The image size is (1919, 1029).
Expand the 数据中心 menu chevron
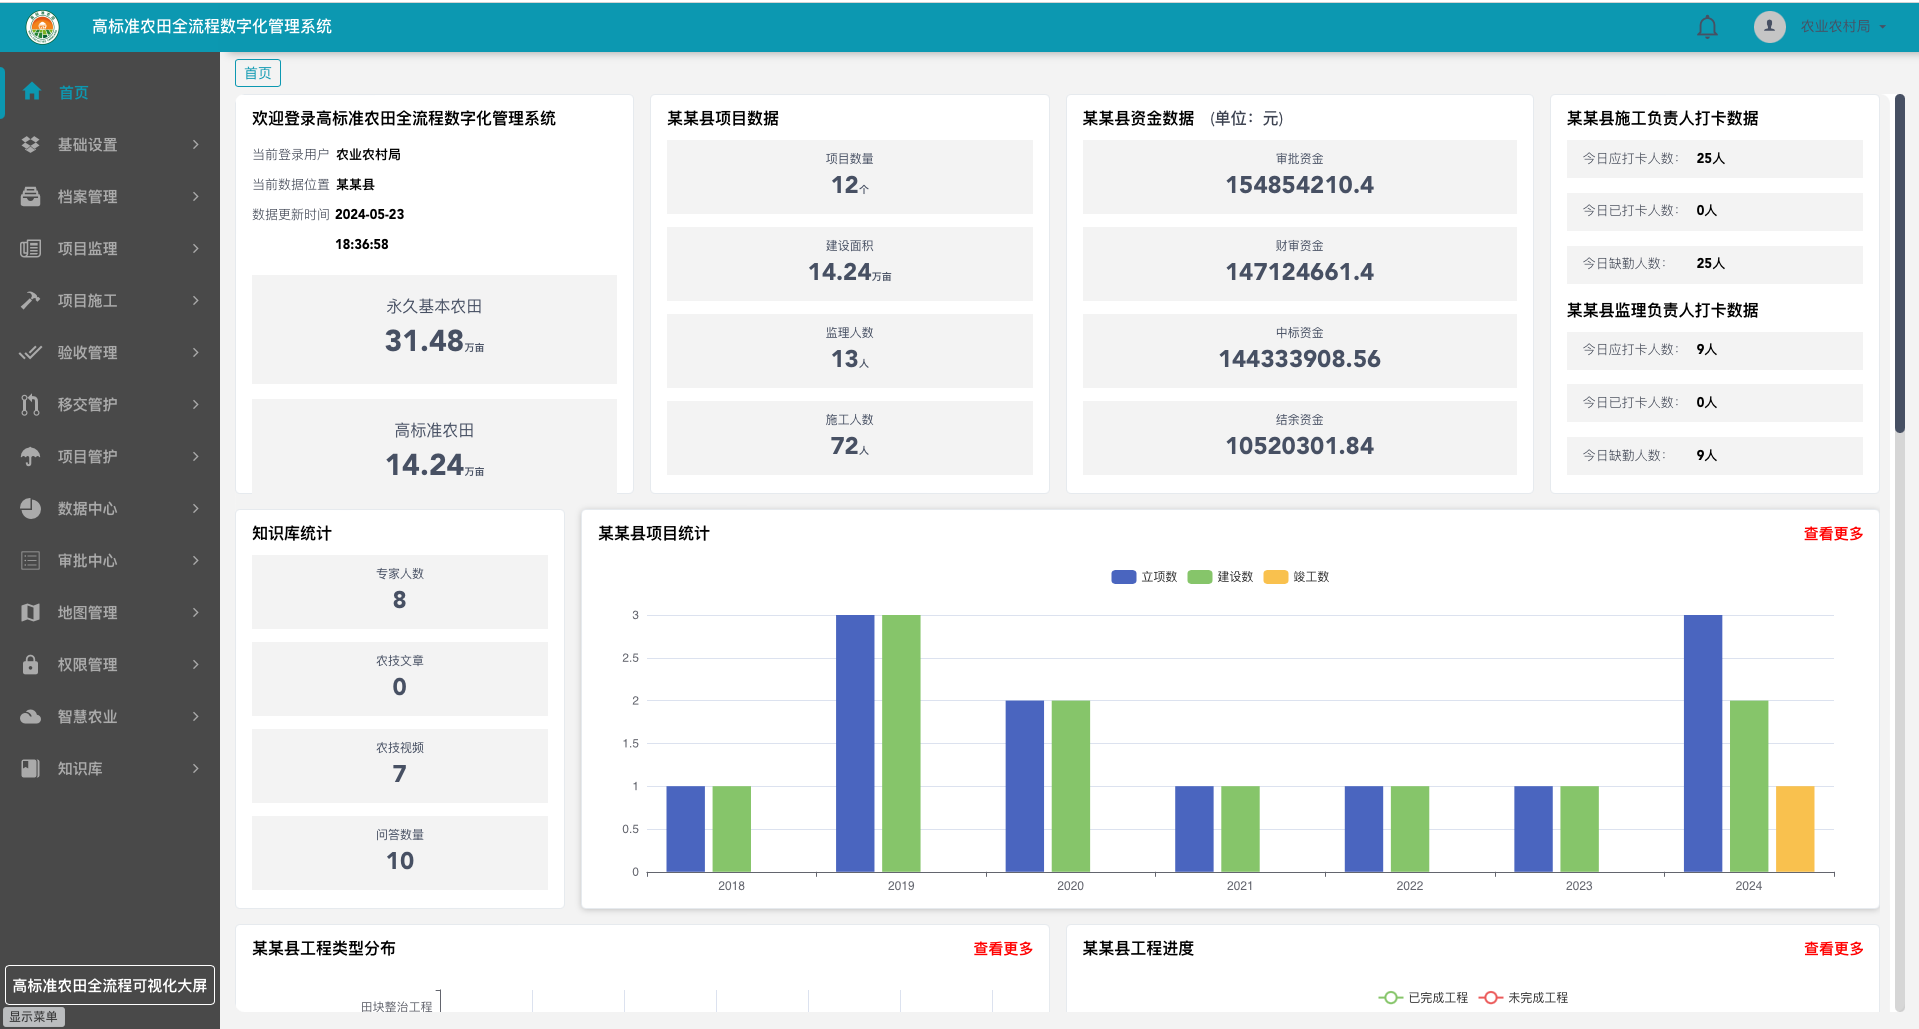pyautogui.click(x=196, y=508)
